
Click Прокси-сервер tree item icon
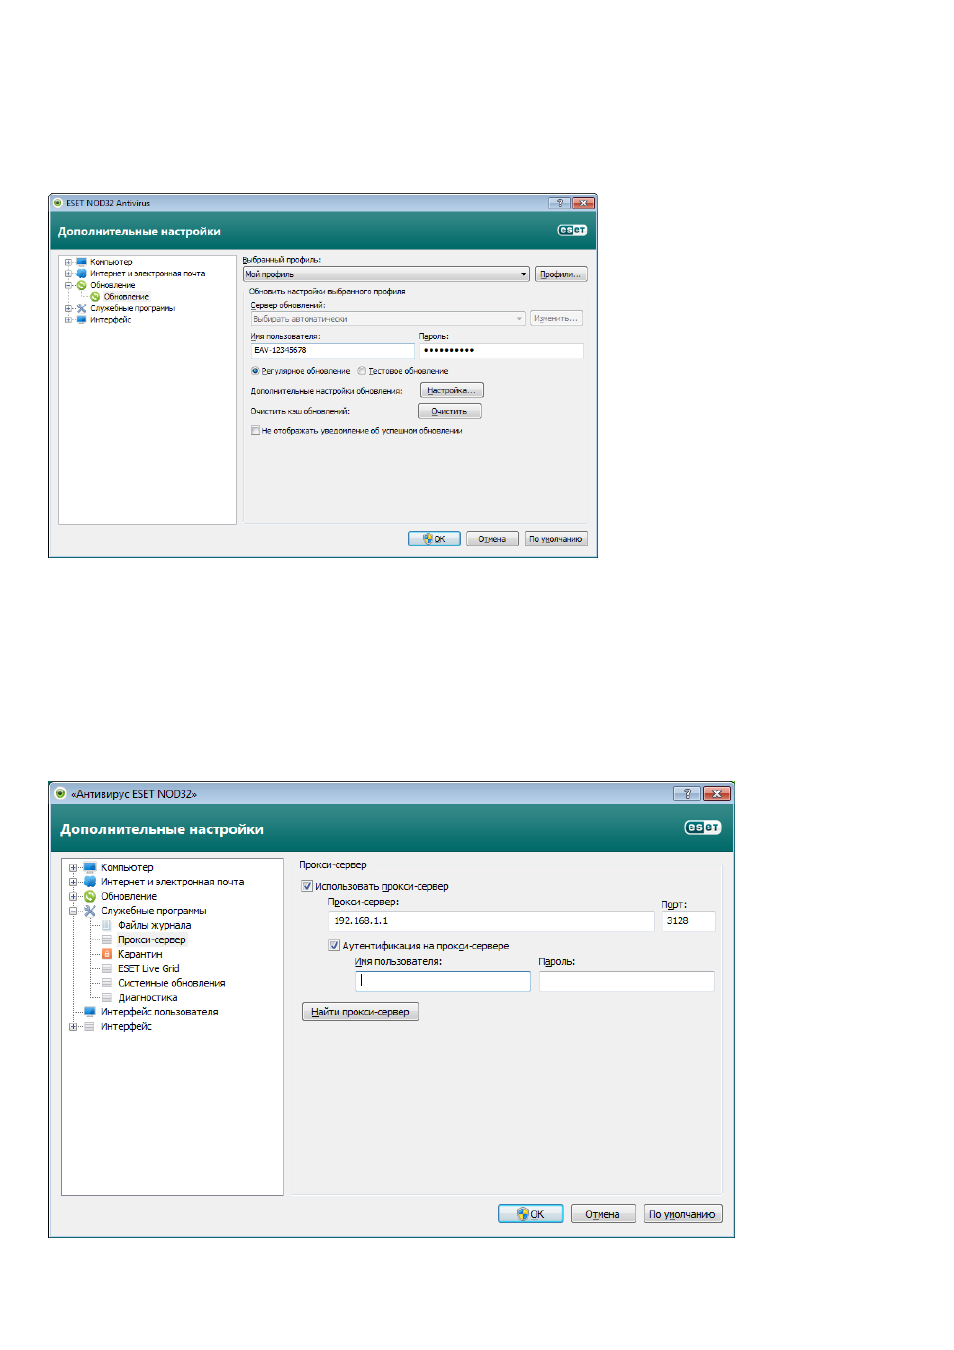click(x=107, y=940)
